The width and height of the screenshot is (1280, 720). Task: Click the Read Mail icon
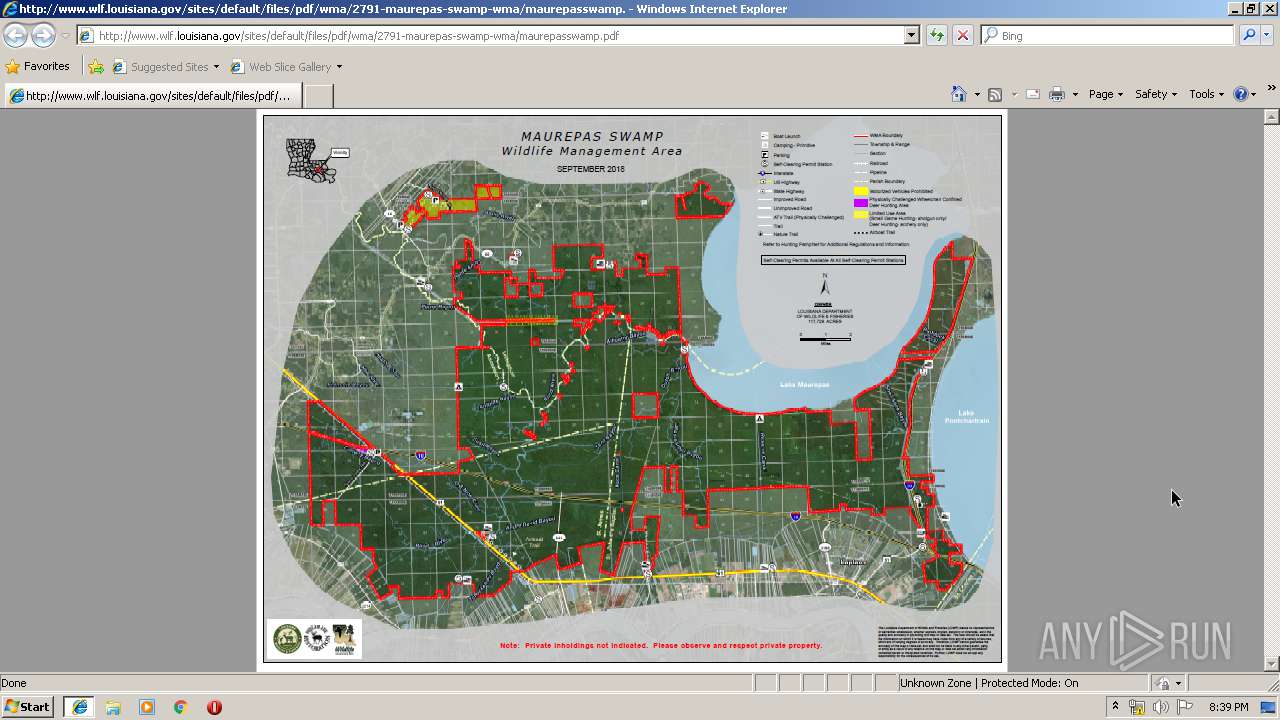1033,94
